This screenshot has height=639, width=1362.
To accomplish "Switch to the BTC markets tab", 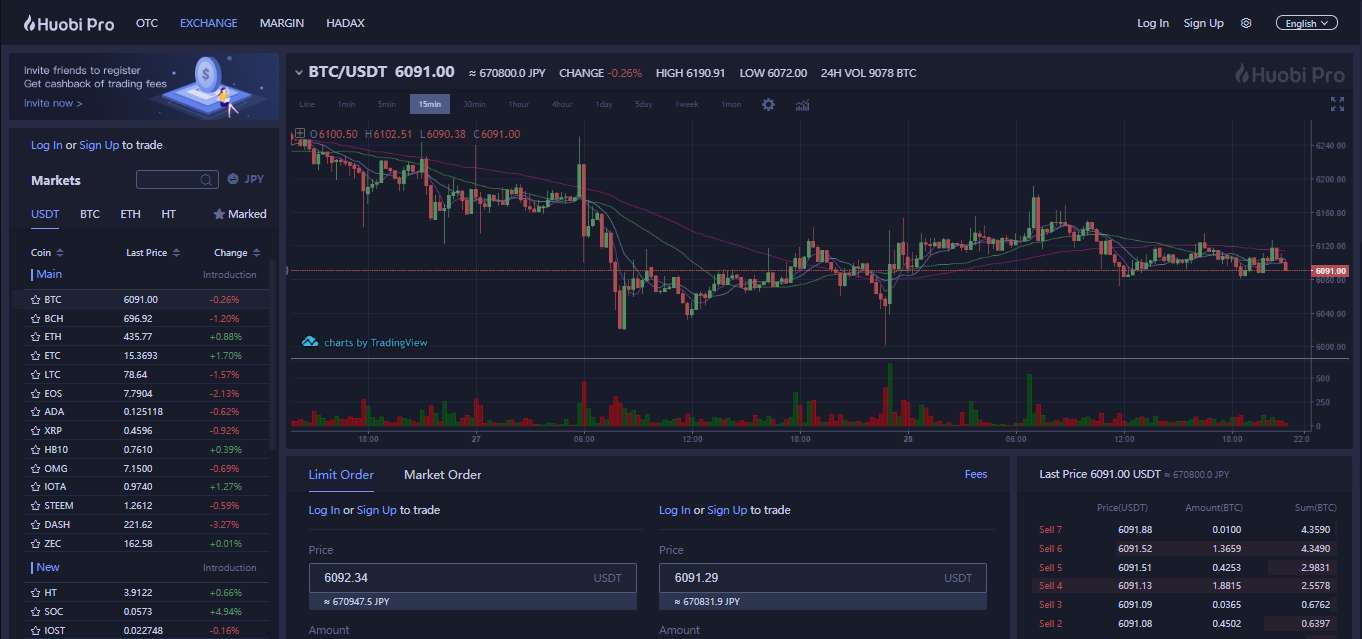I will pyautogui.click(x=90, y=214).
